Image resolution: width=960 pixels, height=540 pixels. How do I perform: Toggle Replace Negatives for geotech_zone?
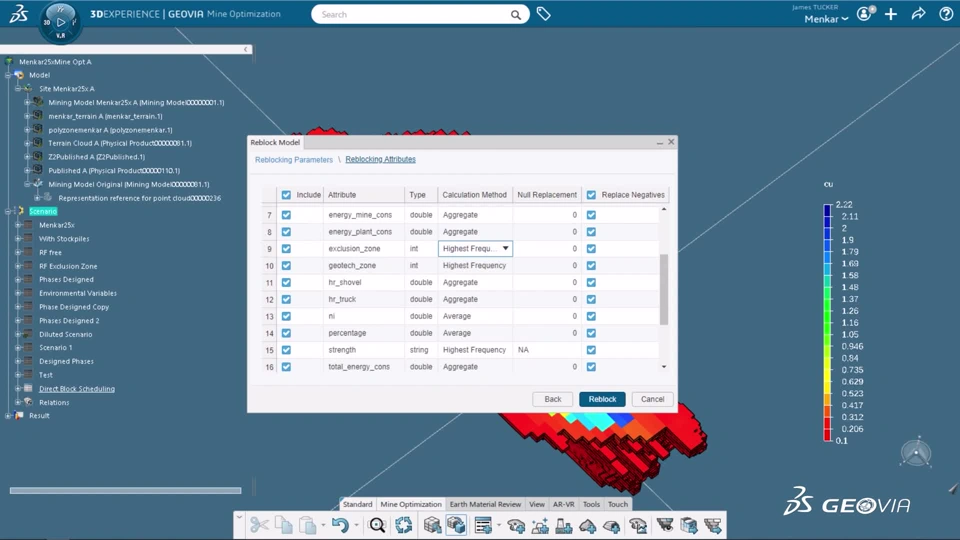pos(591,266)
